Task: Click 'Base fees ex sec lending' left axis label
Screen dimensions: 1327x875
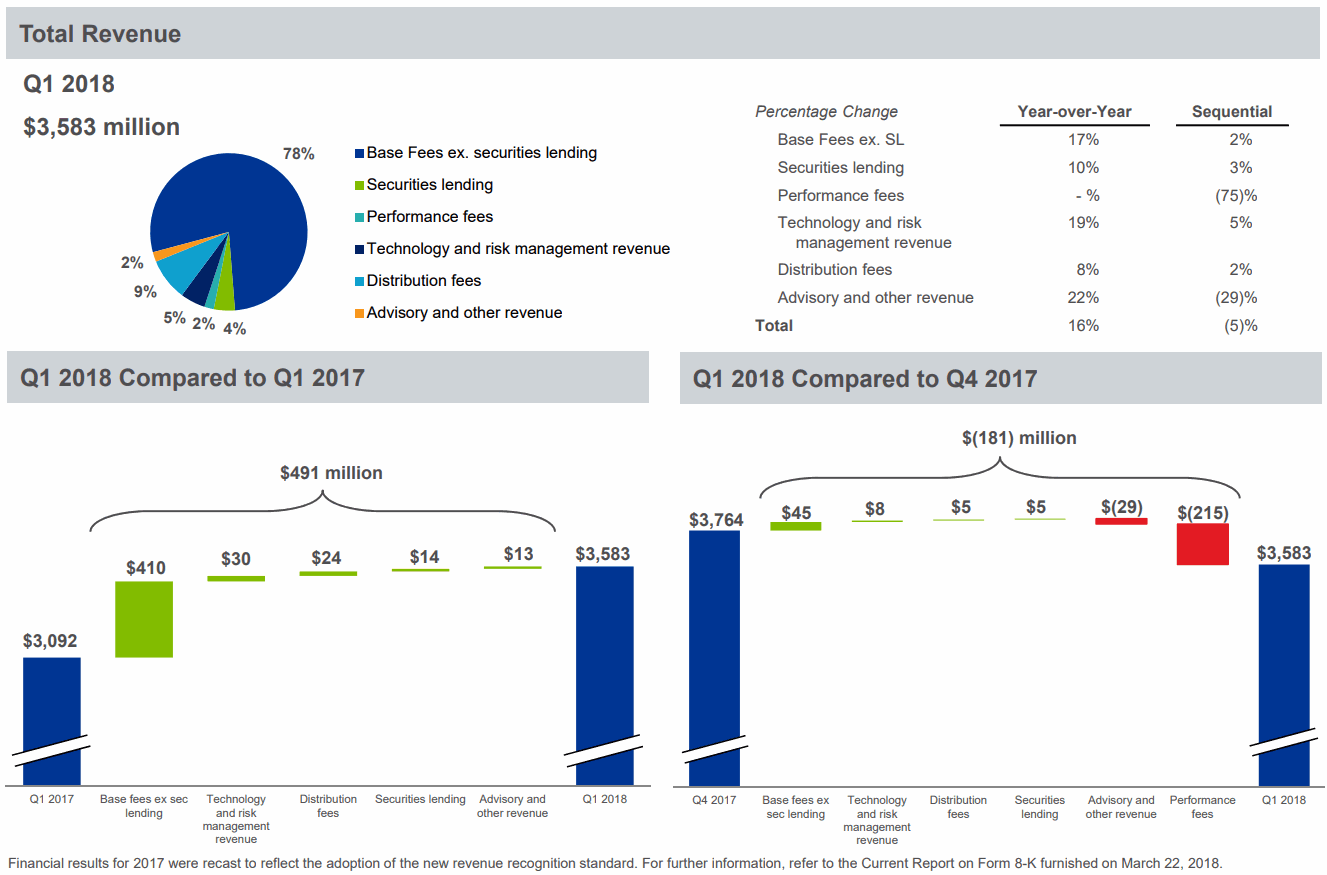Action: click(x=144, y=806)
